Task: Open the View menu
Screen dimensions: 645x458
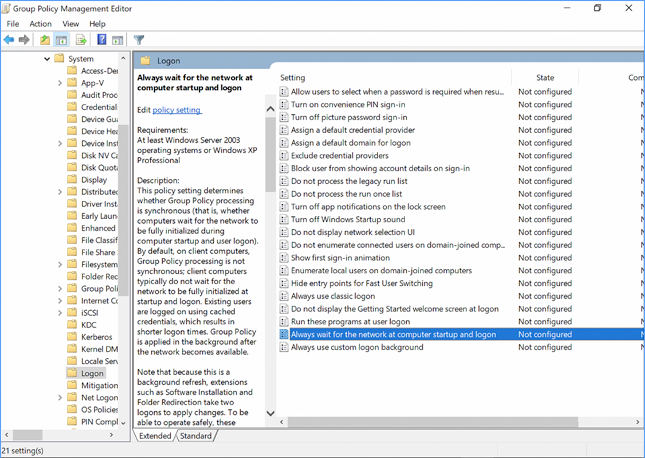Action: [71, 23]
